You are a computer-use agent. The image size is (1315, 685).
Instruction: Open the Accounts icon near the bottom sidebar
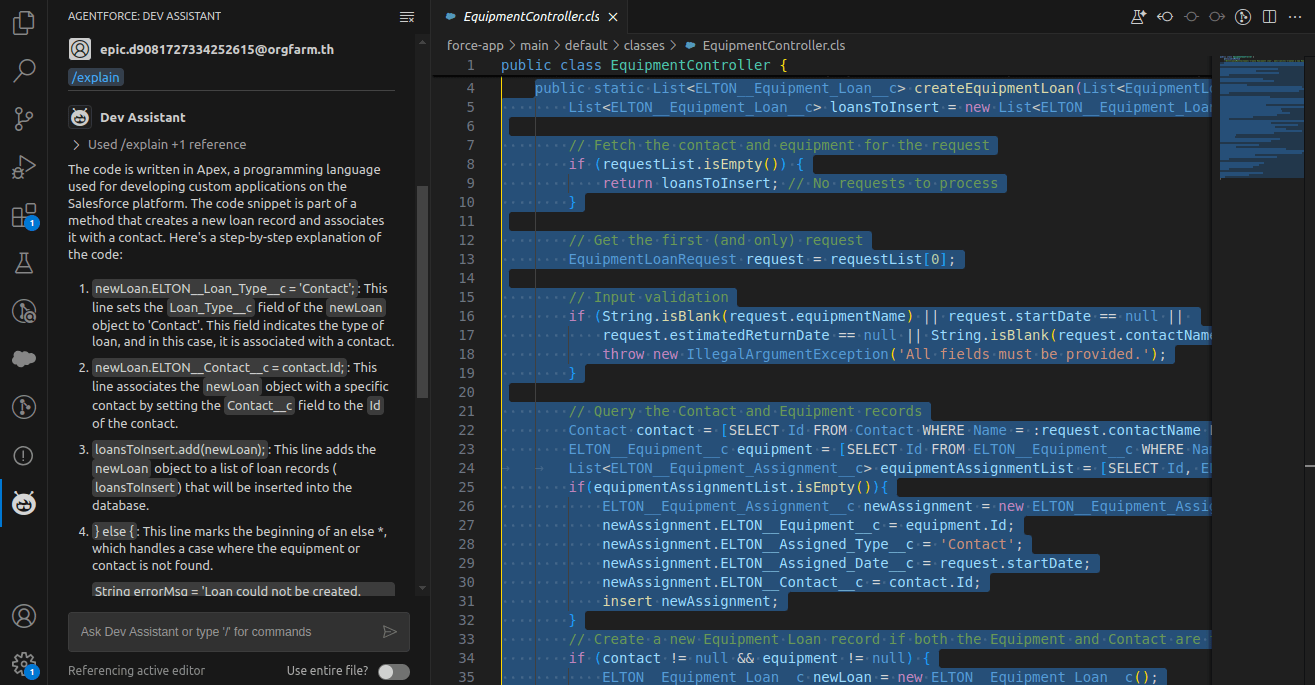tap(23, 616)
